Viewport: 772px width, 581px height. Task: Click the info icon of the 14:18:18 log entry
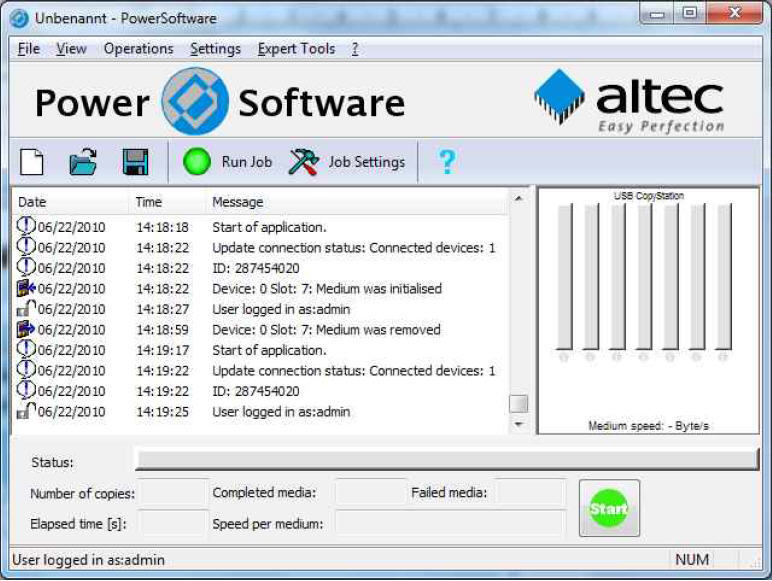click(x=26, y=226)
